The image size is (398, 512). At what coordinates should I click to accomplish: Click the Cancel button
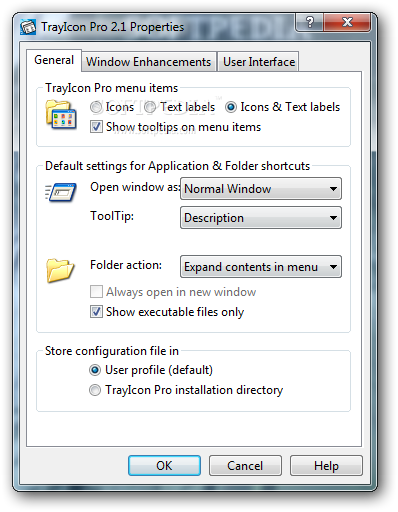(x=245, y=466)
